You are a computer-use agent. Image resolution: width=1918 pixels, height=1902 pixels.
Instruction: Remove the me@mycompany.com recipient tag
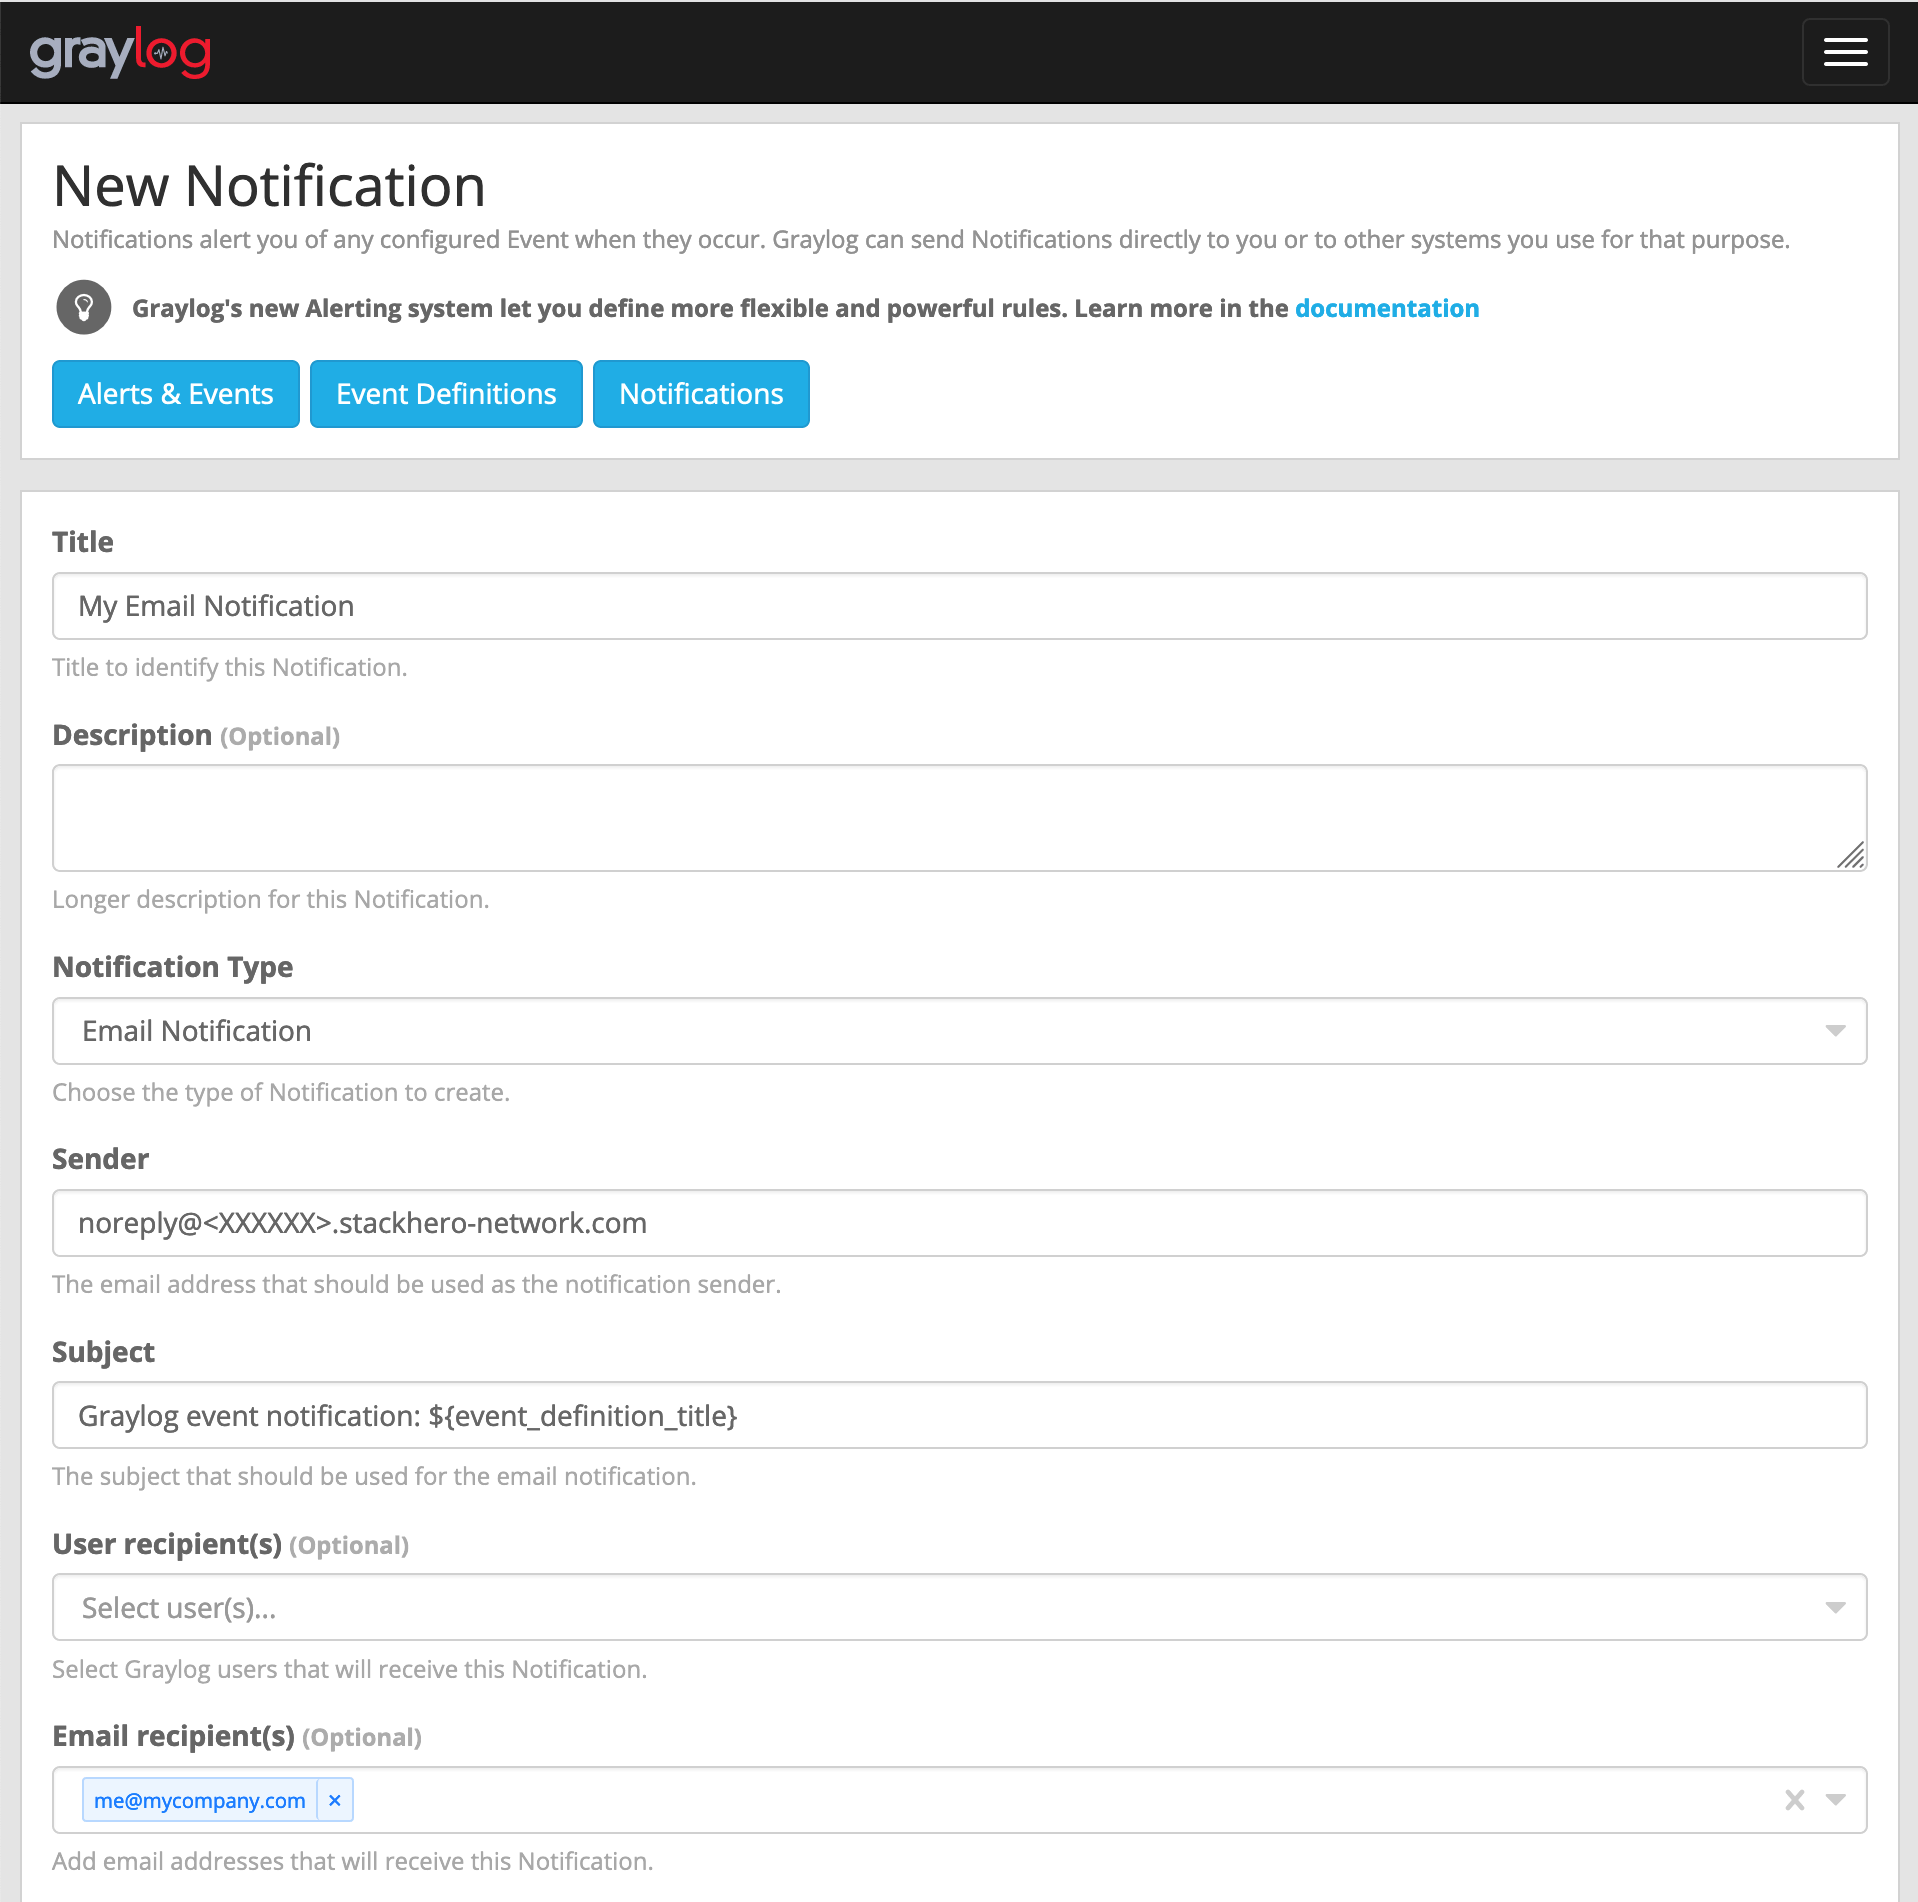click(x=334, y=1800)
